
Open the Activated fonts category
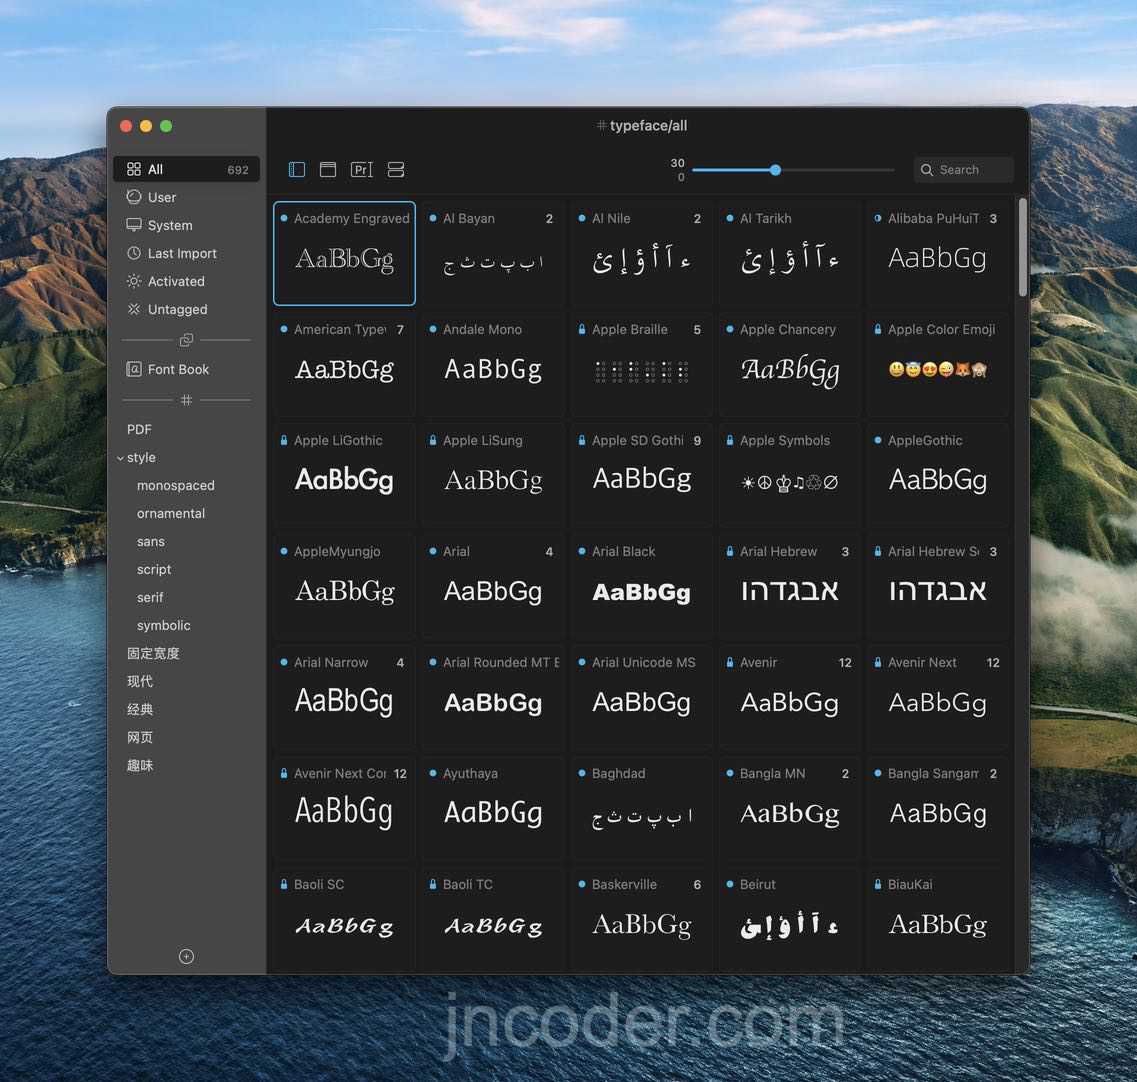coord(186,281)
